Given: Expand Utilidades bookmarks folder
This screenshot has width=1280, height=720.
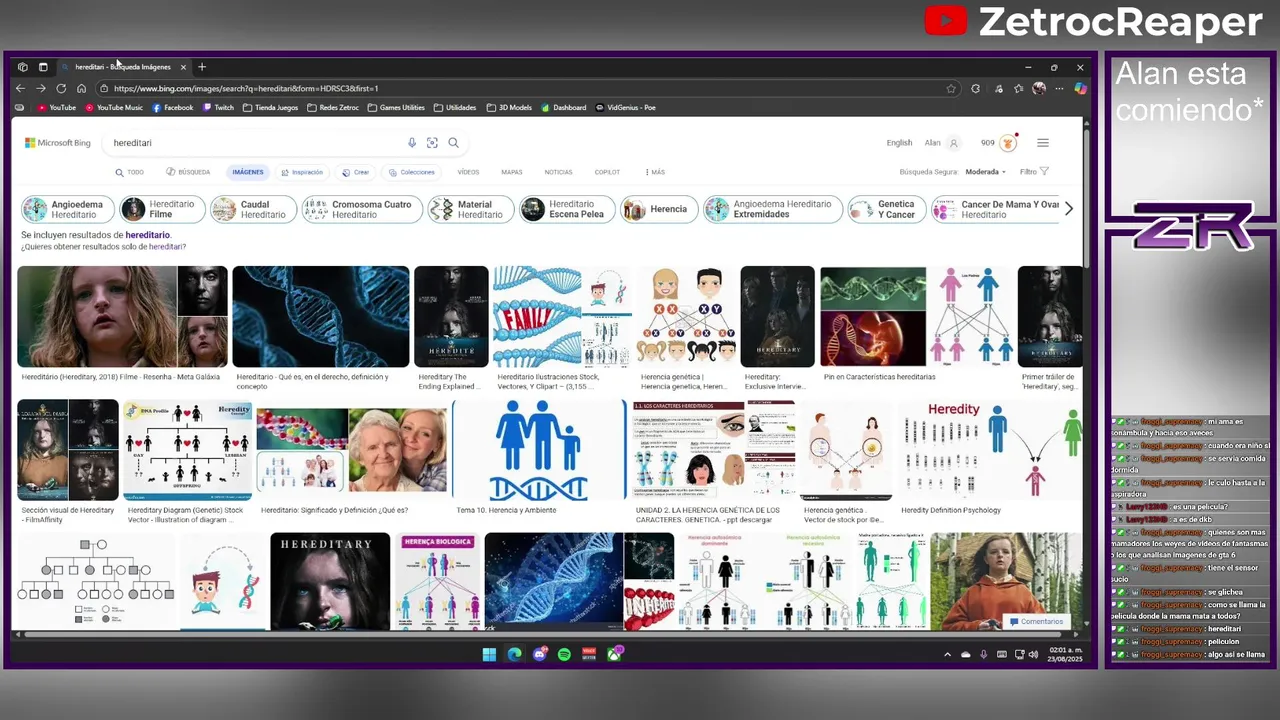Looking at the screenshot, I should pos(456,108).
